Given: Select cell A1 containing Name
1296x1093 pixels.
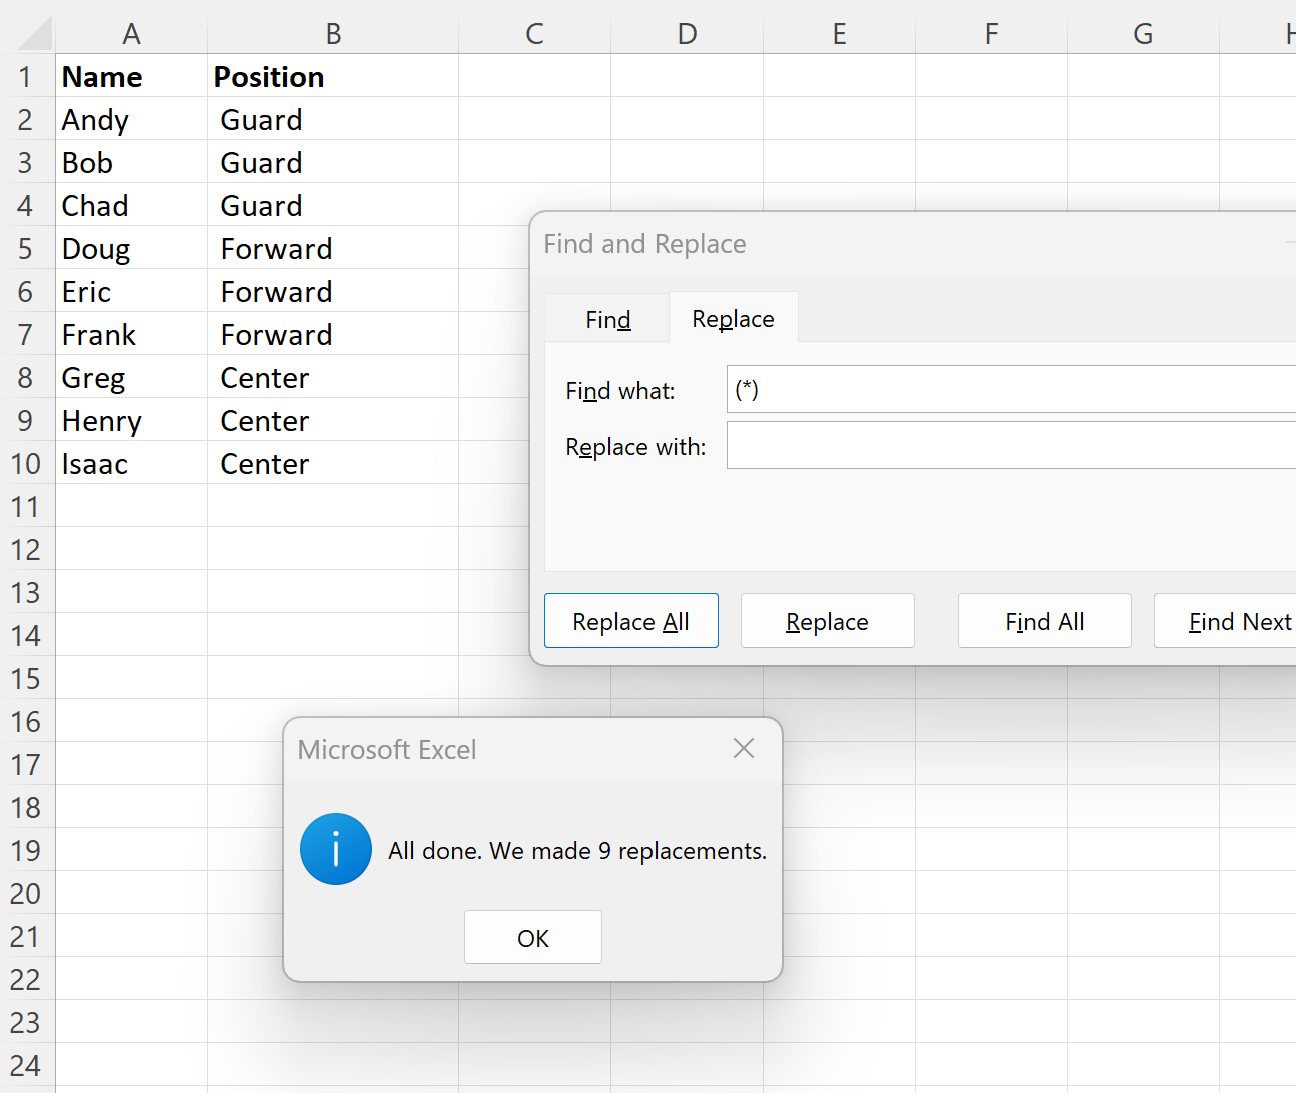Looking at the screenshot, I should [x=131, y=76].
